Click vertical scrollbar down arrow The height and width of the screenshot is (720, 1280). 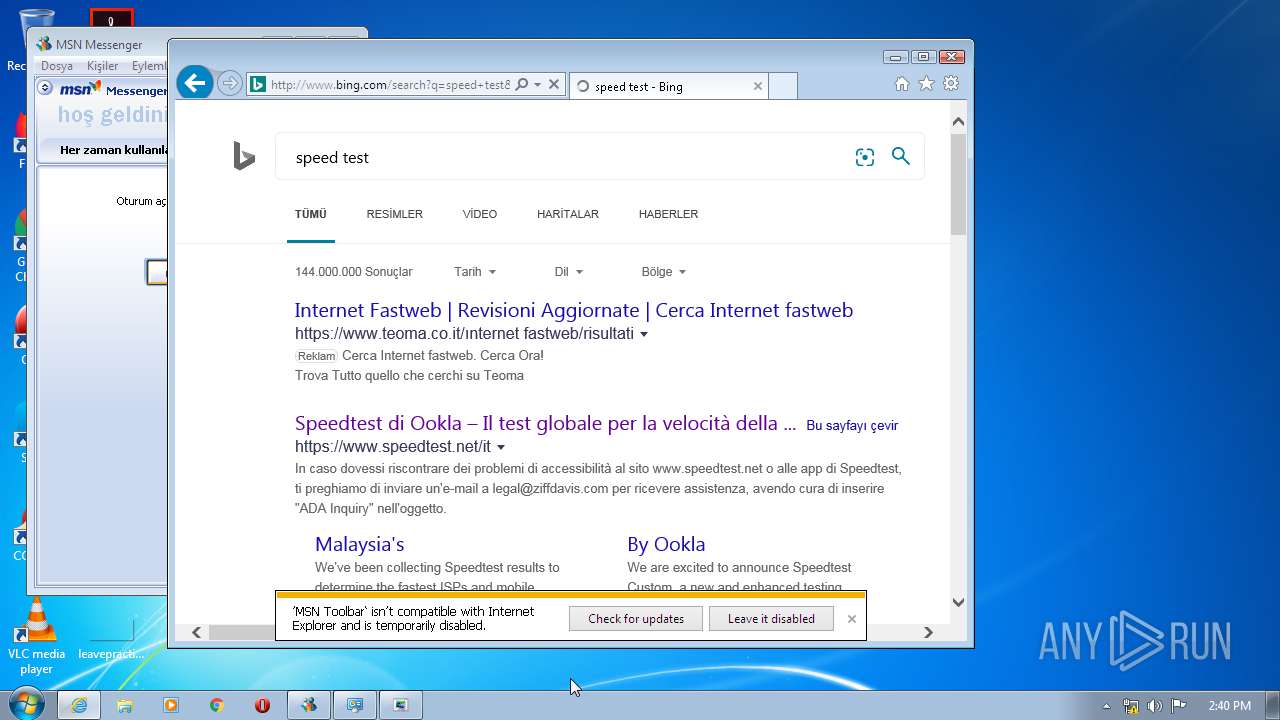click(958, 602)
